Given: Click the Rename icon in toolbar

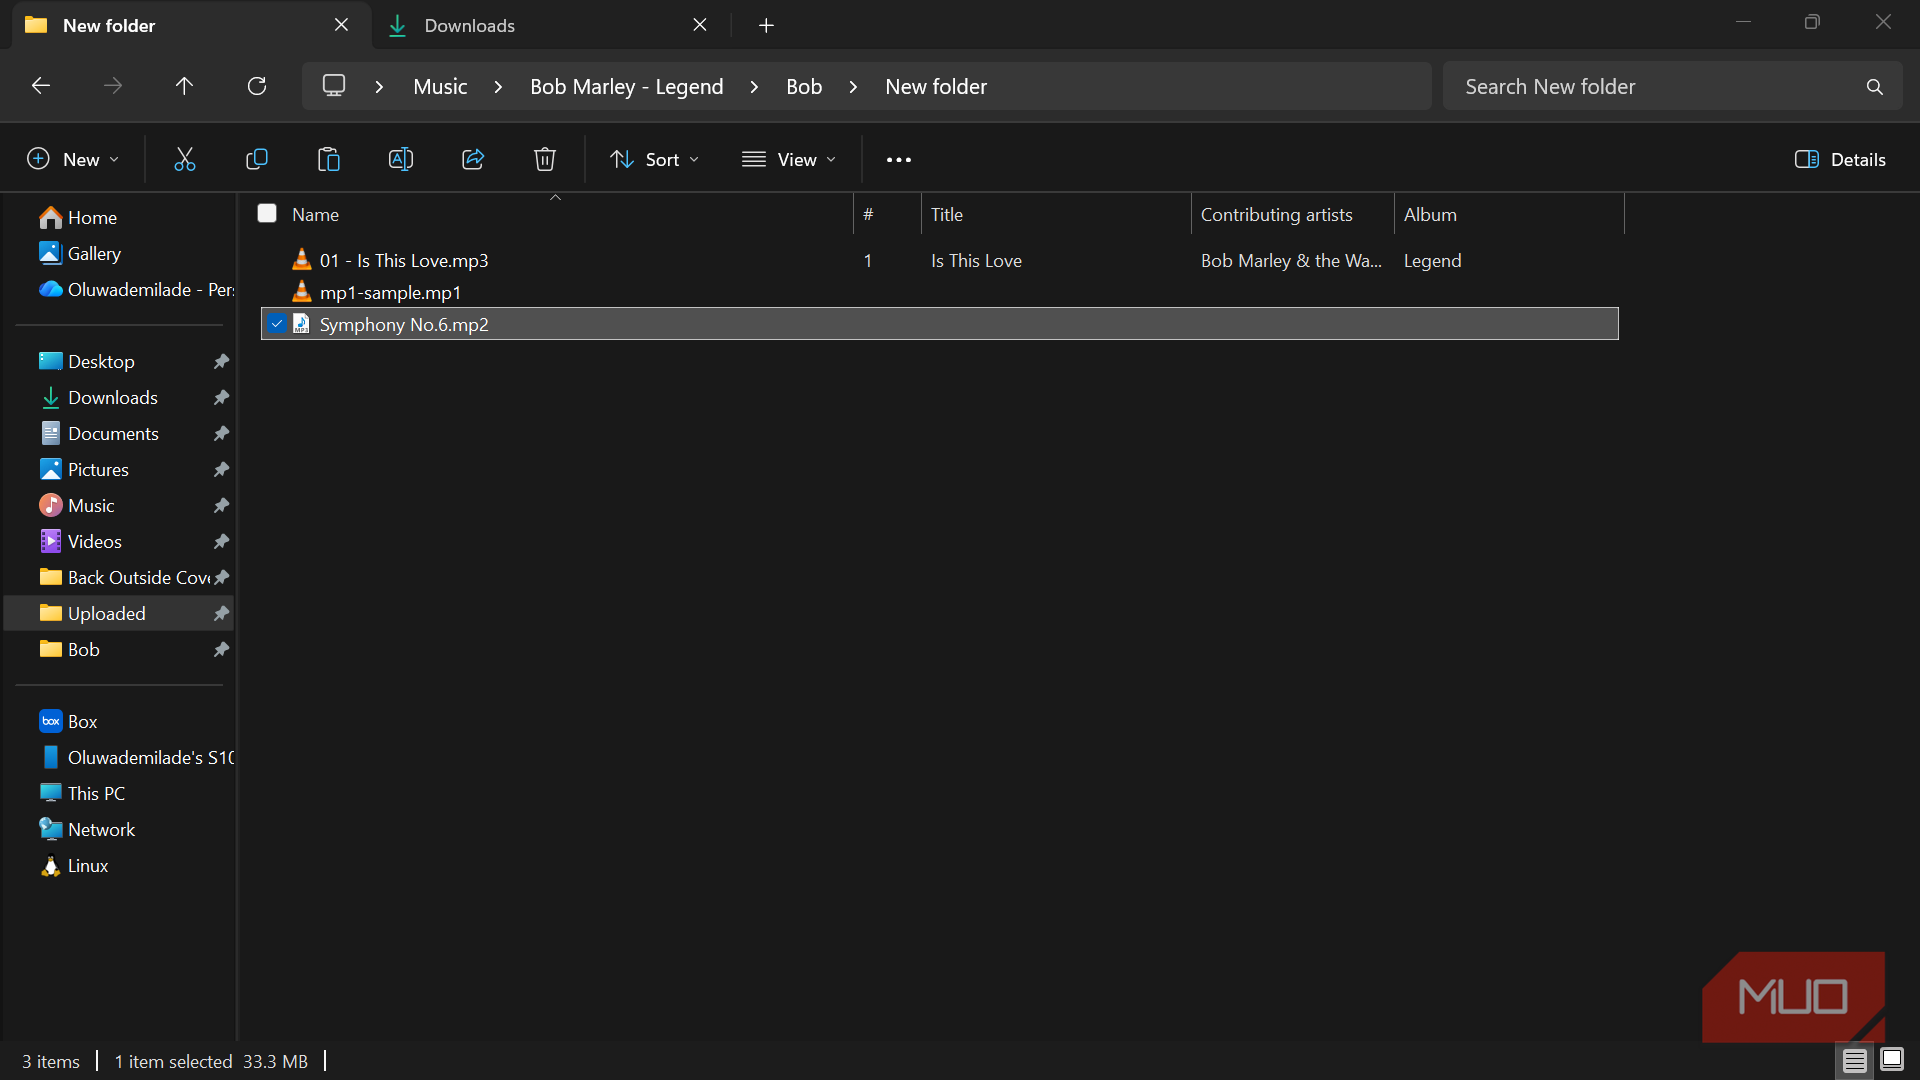Looking at the screenshot, I should [x=401, y=159].
